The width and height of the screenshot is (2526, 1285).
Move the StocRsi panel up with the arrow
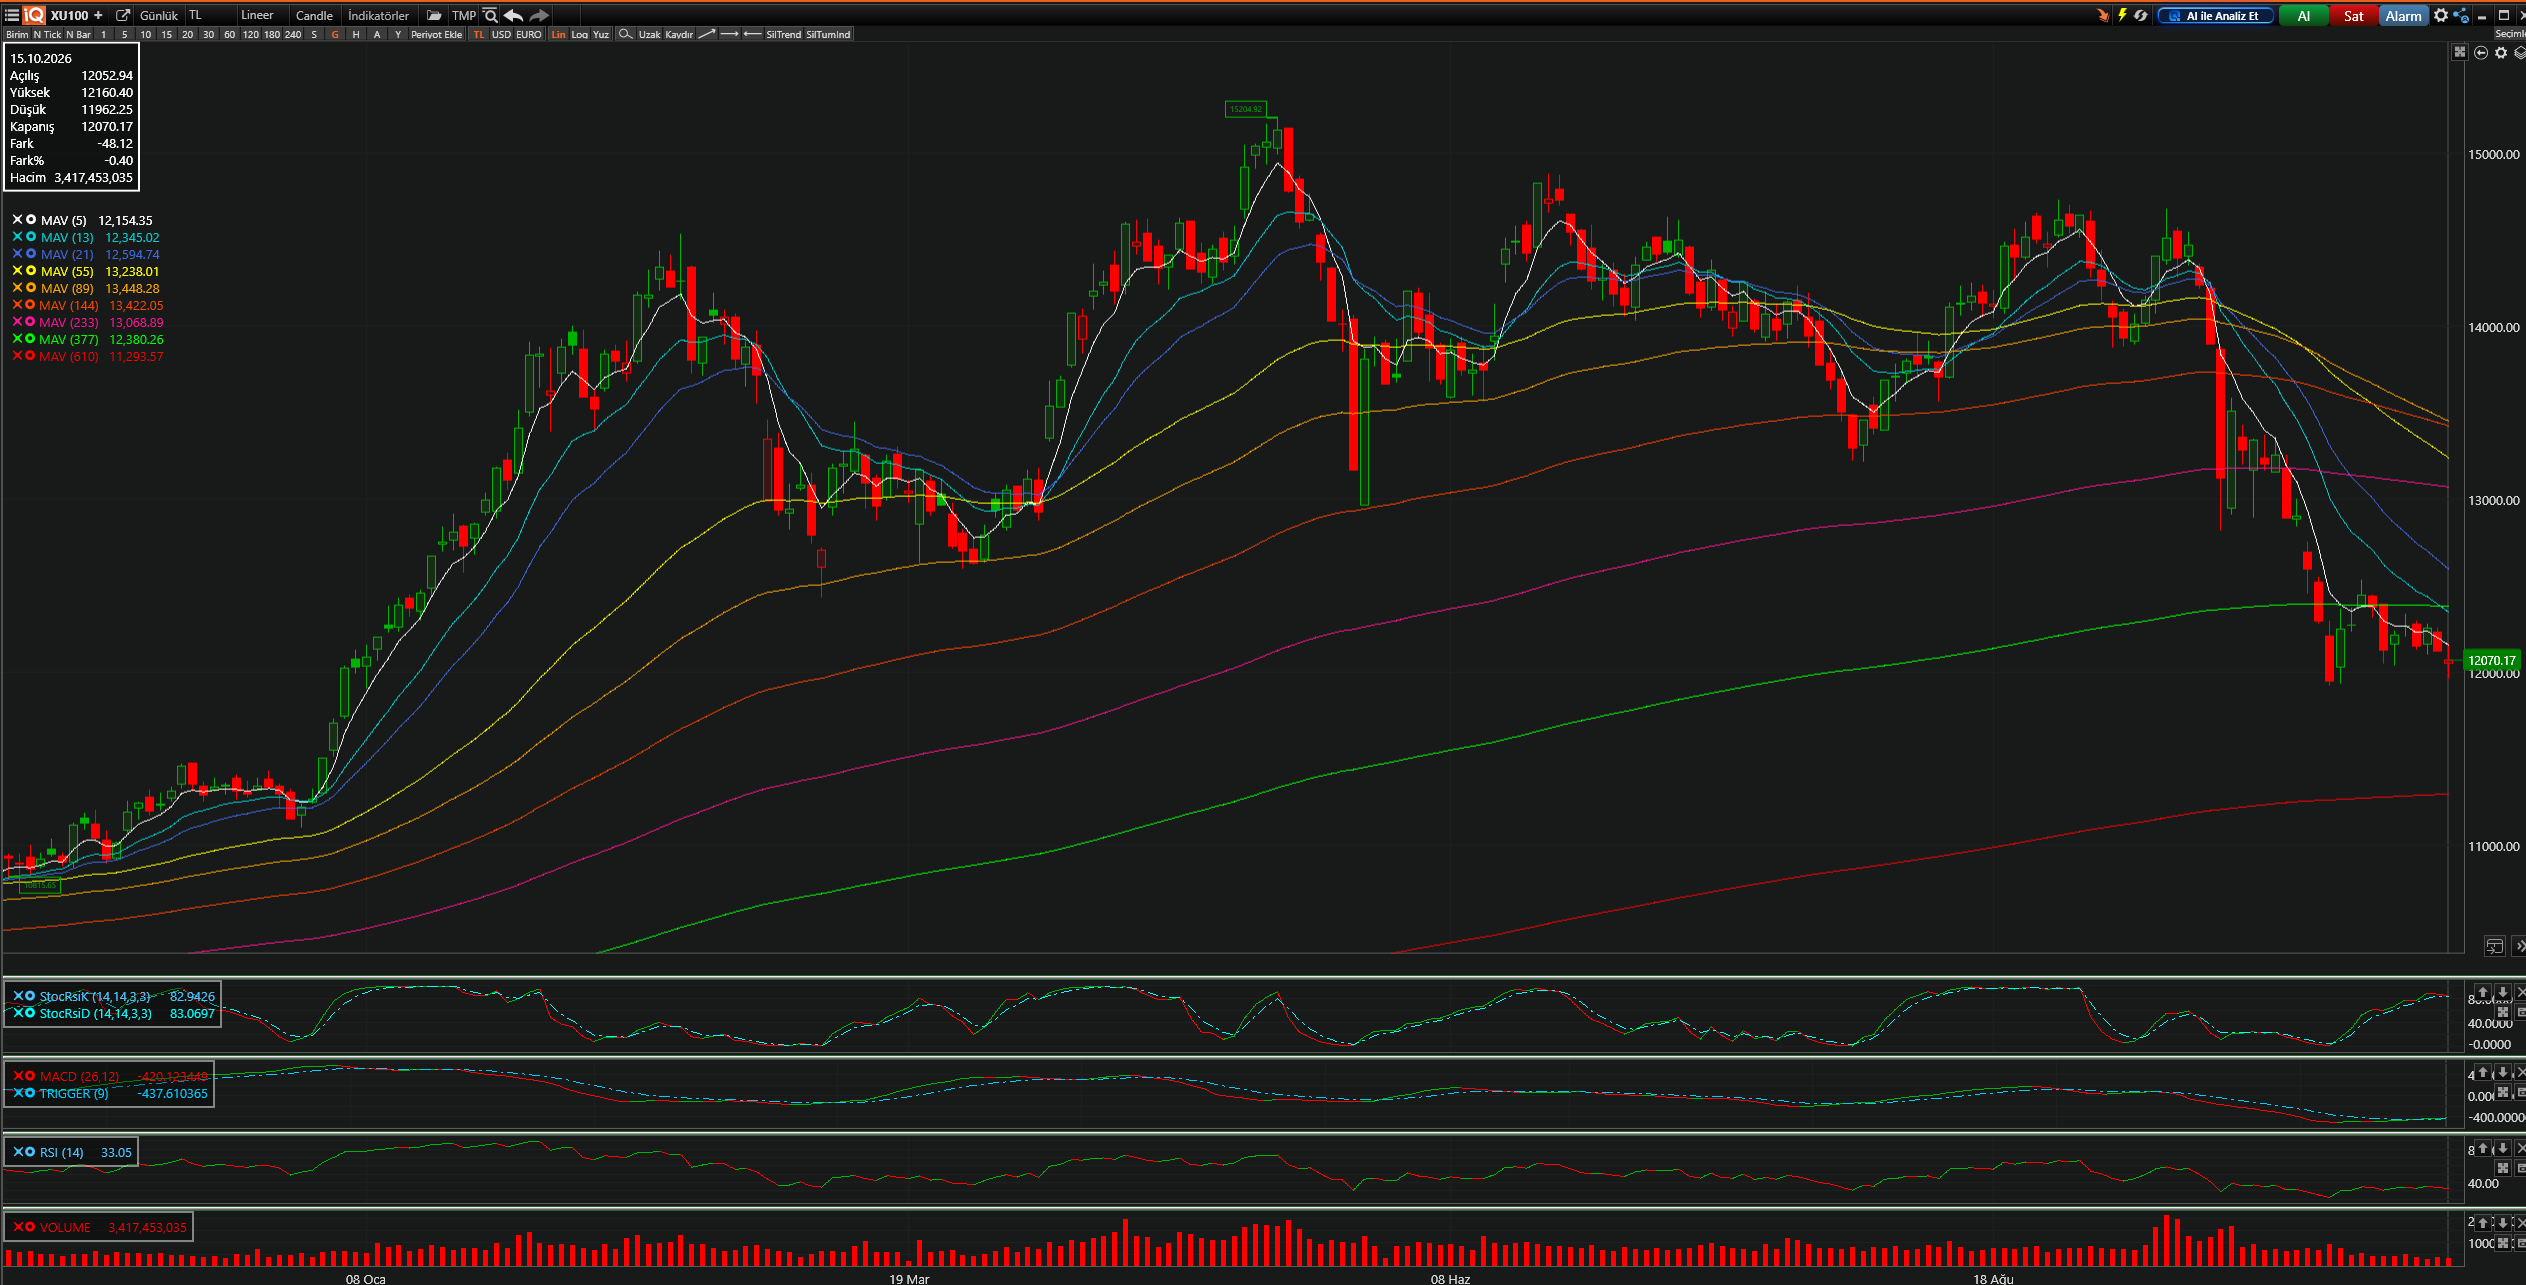click(x=2482, y=992)
